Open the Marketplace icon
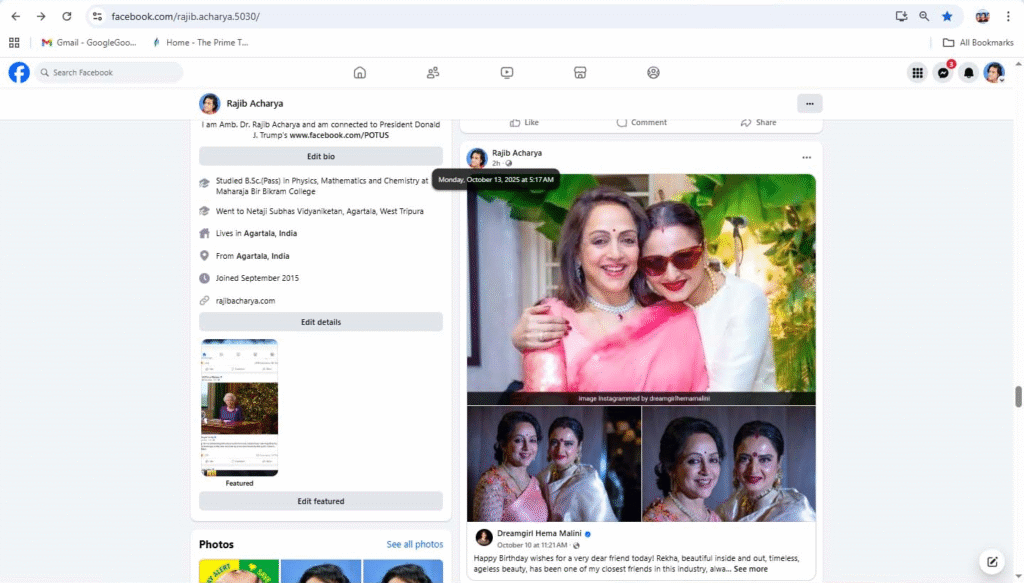Viewport: 1024px width, 583px height. [x=579, y=72]
